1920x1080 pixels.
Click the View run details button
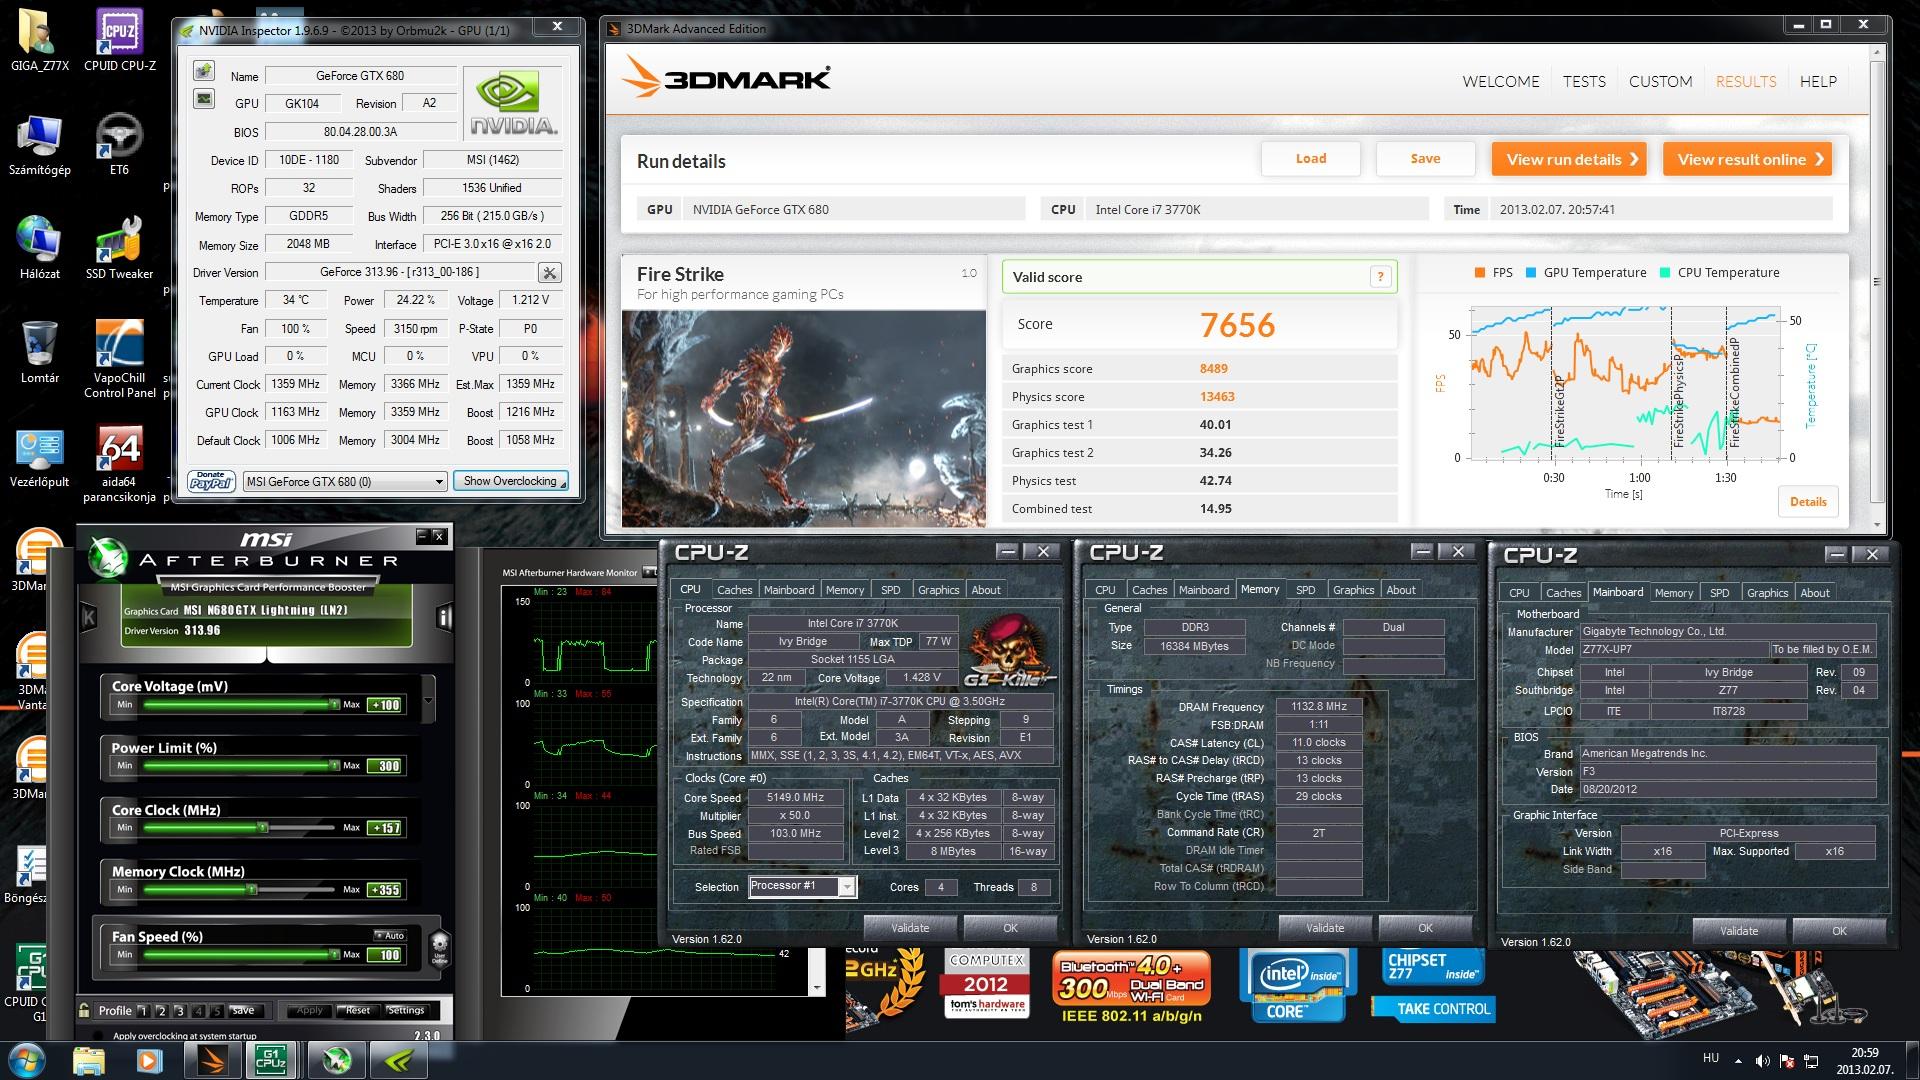(x=1568, y=159)
